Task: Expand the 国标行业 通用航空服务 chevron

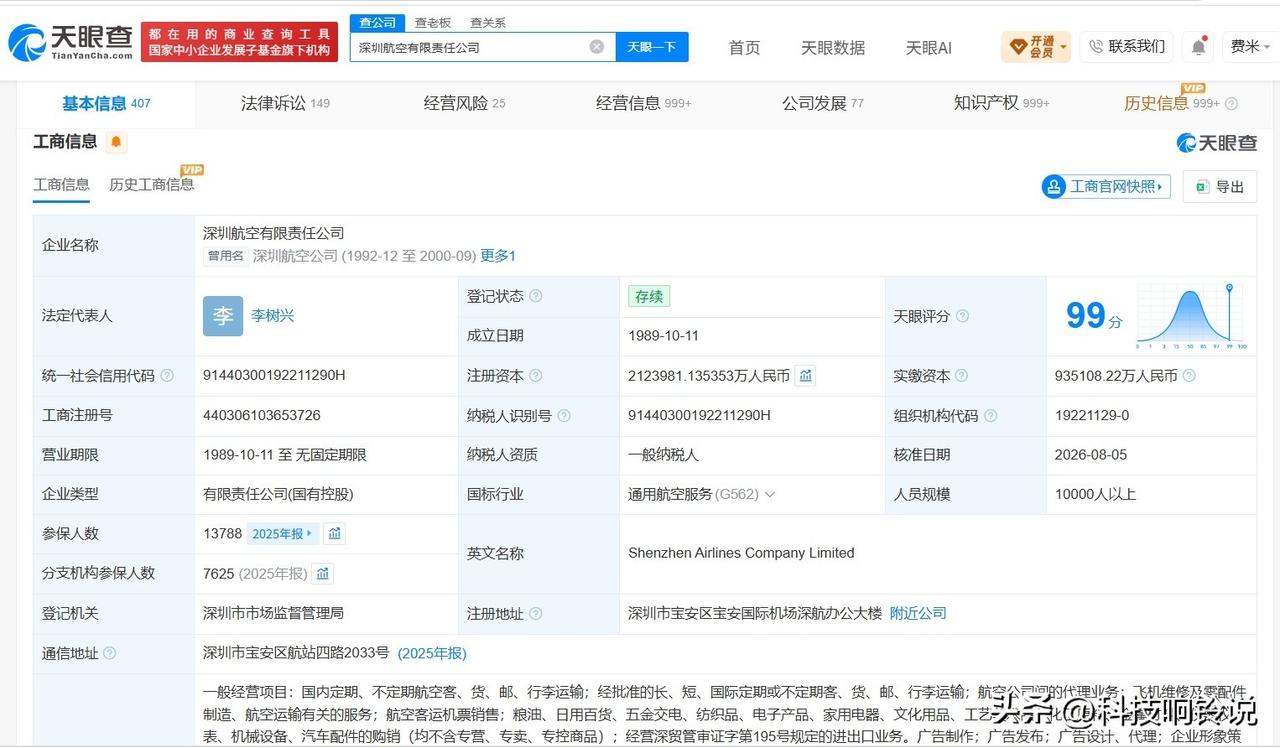Action: click(770, 495)
